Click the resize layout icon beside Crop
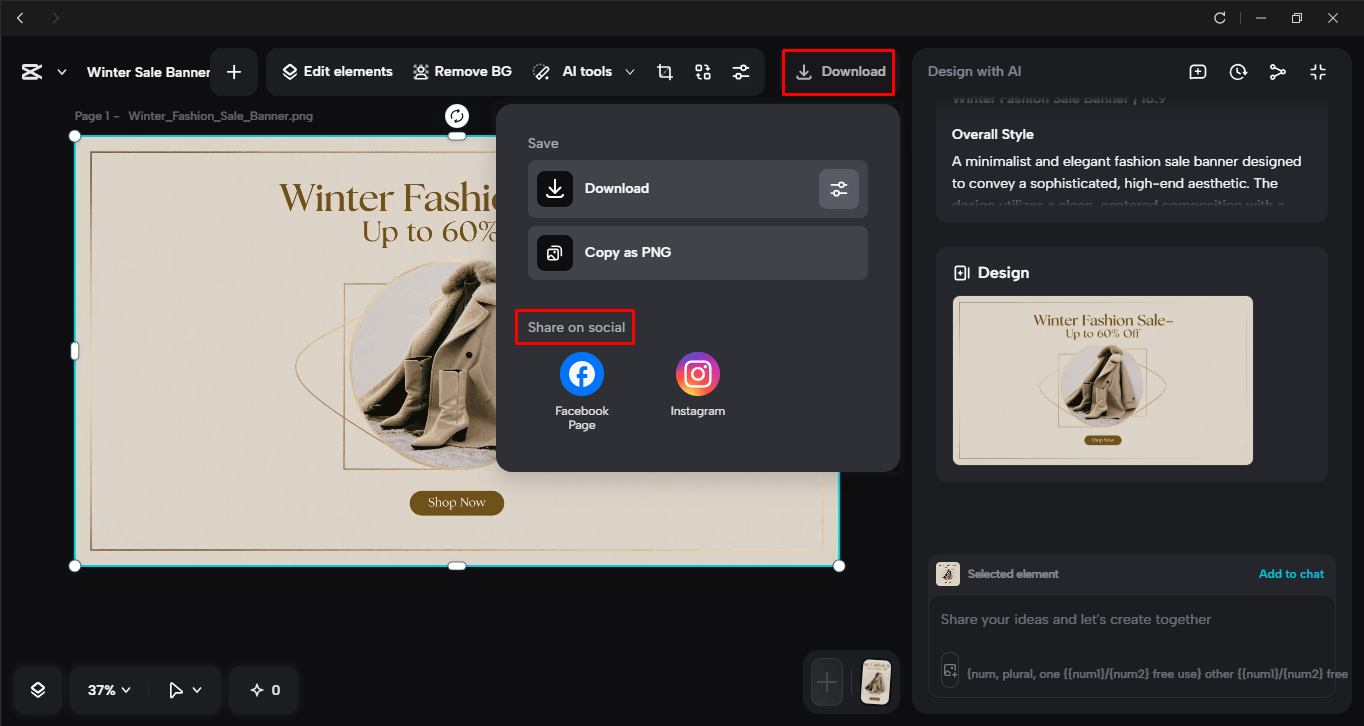Image resolution: width=1364 pixels, height=726 pixels. [x=703, y=71]
